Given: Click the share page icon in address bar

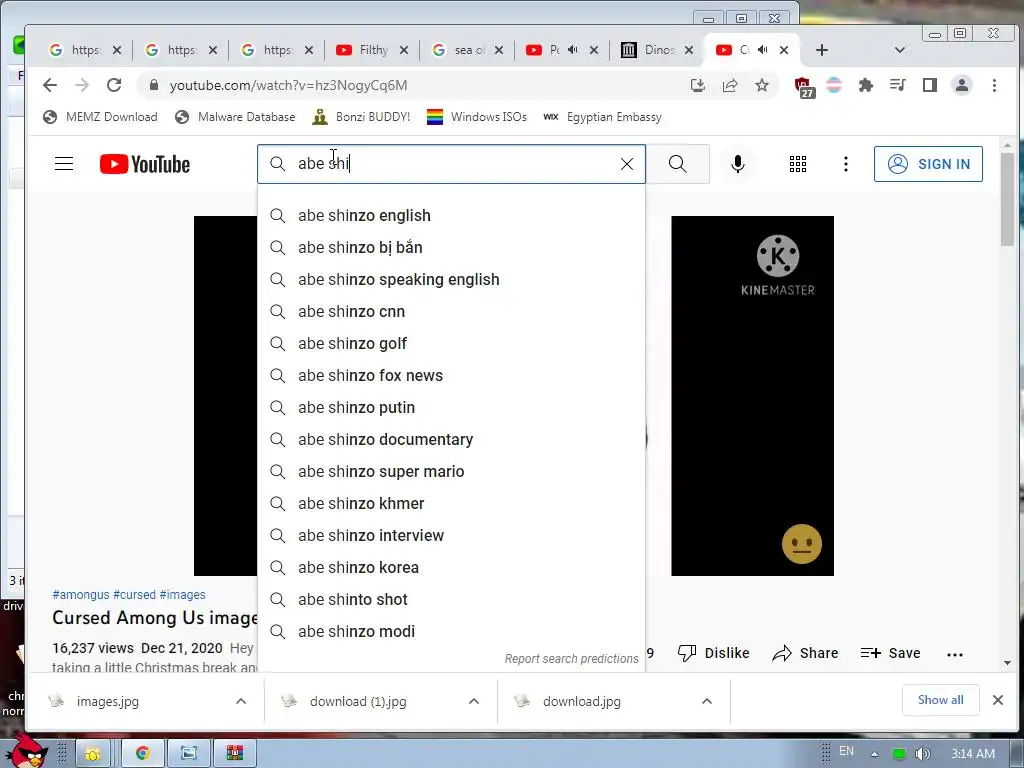Looking at the screenshot, I should [729, 85].
